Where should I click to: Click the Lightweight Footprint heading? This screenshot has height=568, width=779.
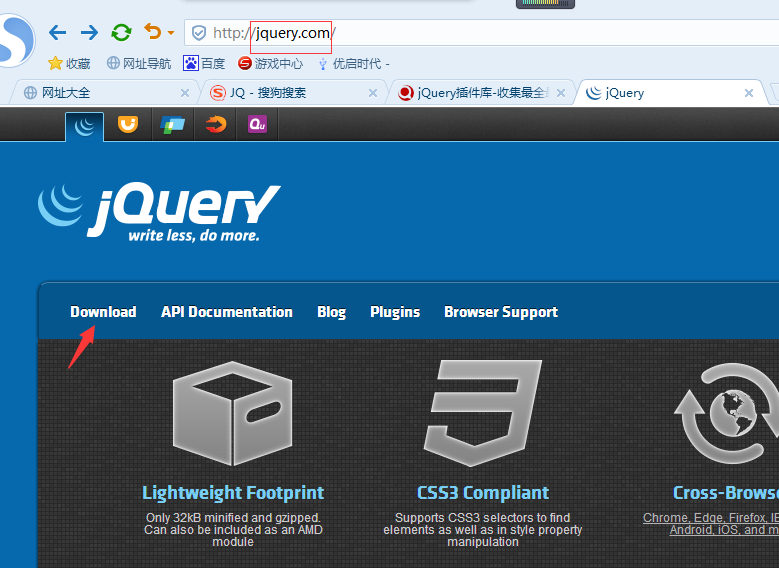[x=233, y=492]
